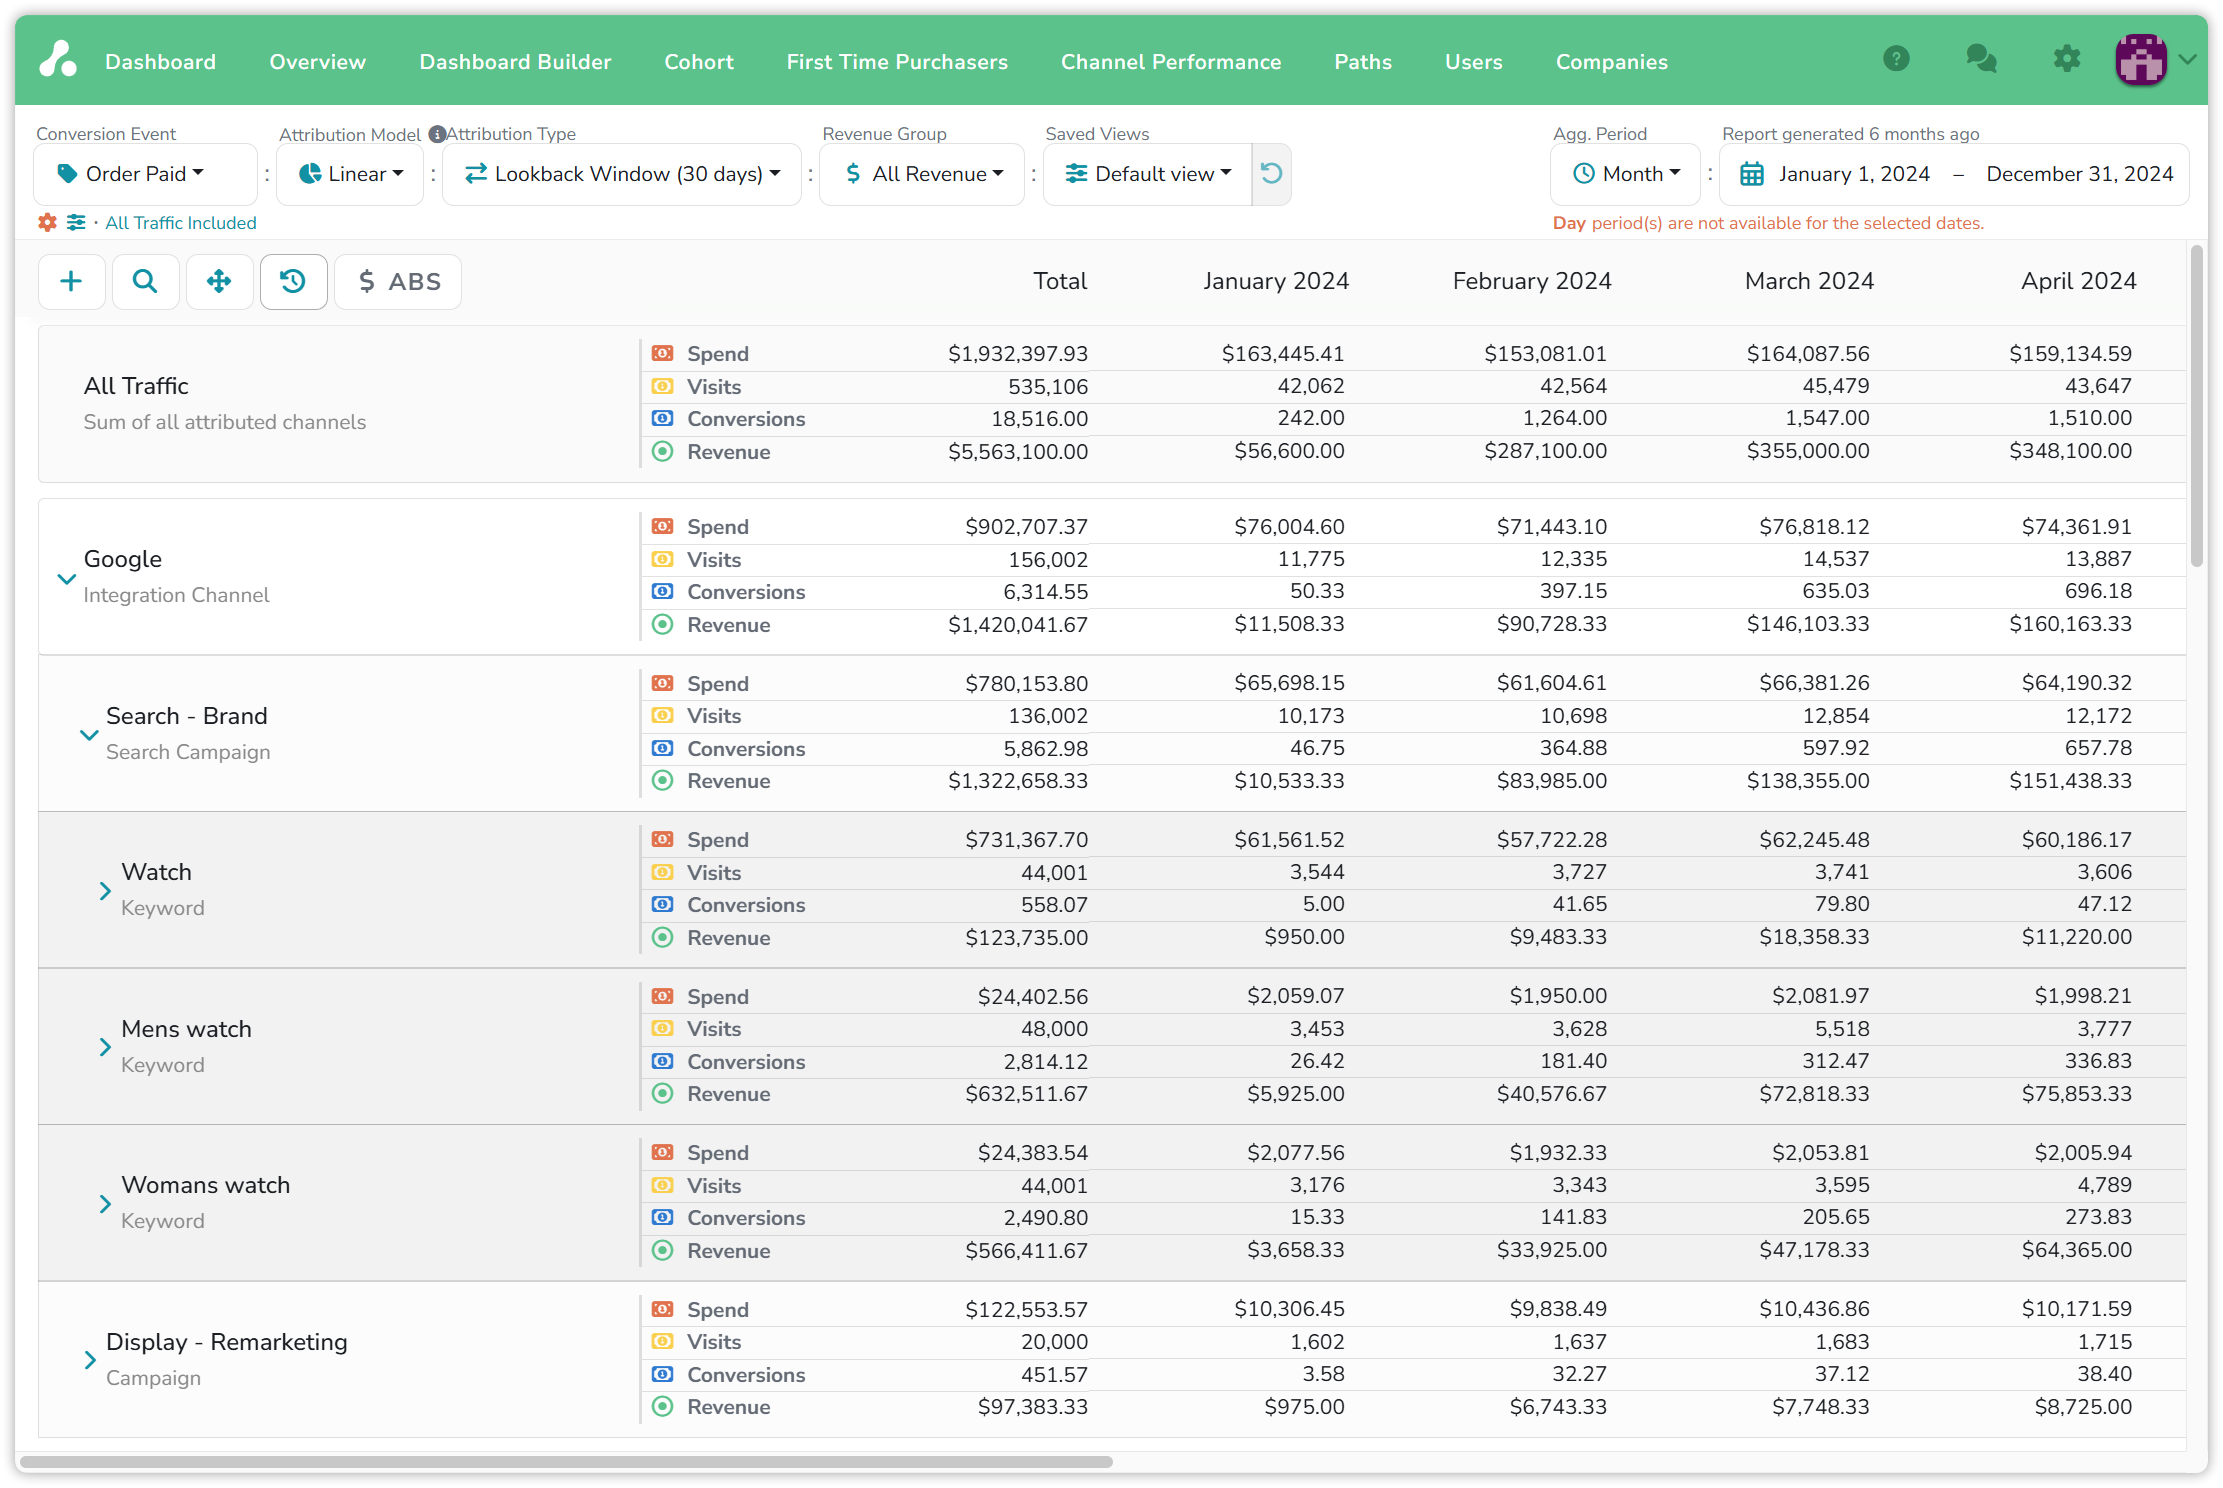The width and height of the screenshot is (2223, 1488).
Task: Collapse the Google channel row
Action: (66, 578)
